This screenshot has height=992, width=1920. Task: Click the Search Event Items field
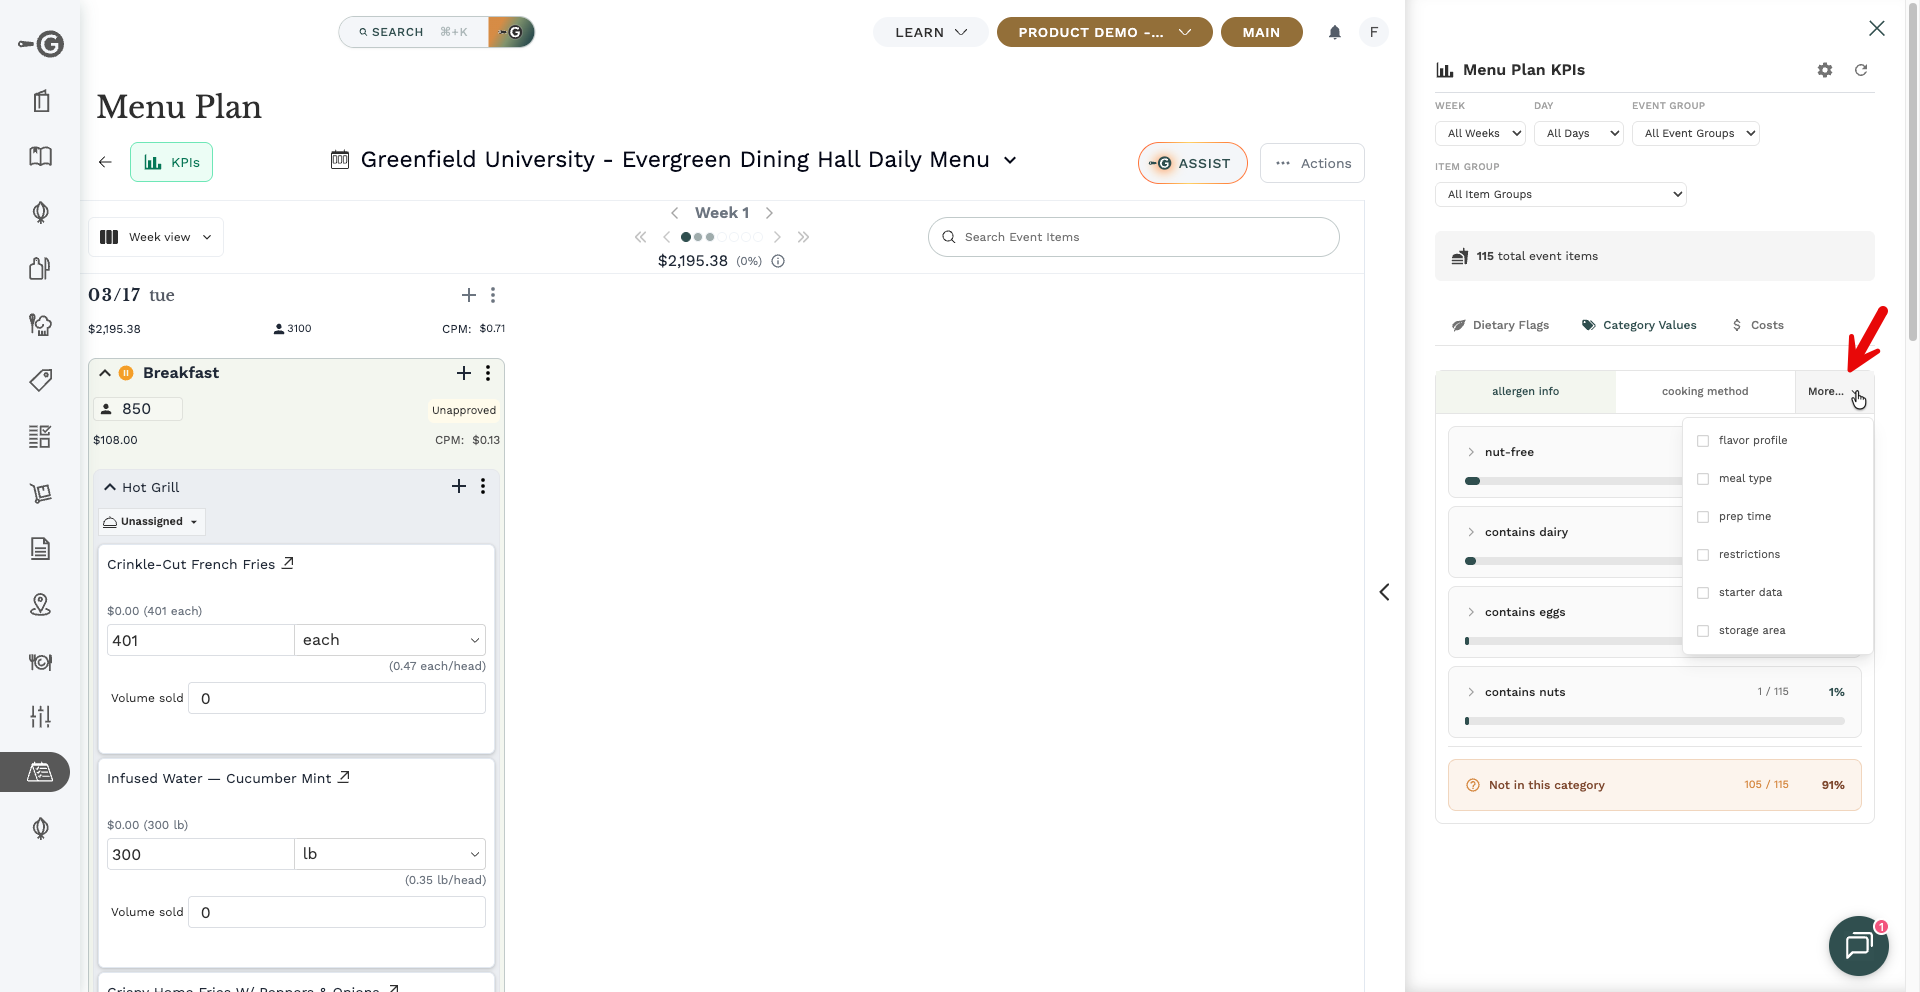[1133, 237]
